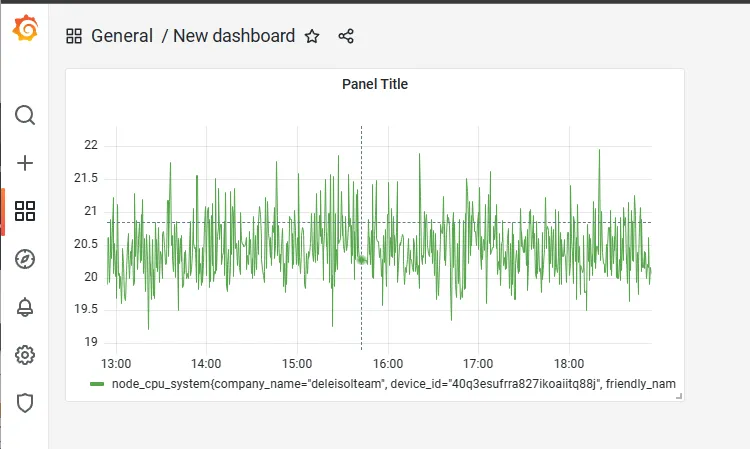
Task: Click the 14:00 time axis label
Action: 206,364
